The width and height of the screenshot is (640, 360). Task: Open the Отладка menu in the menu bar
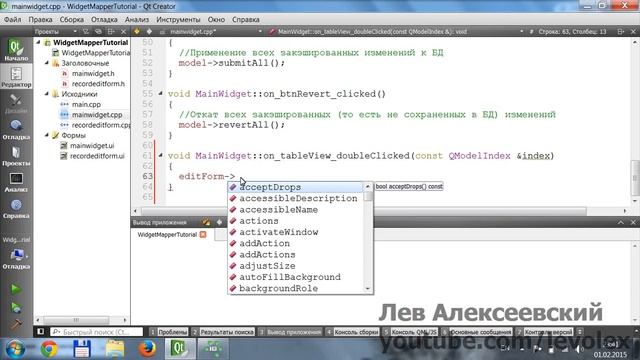click(x=104, y=19)
